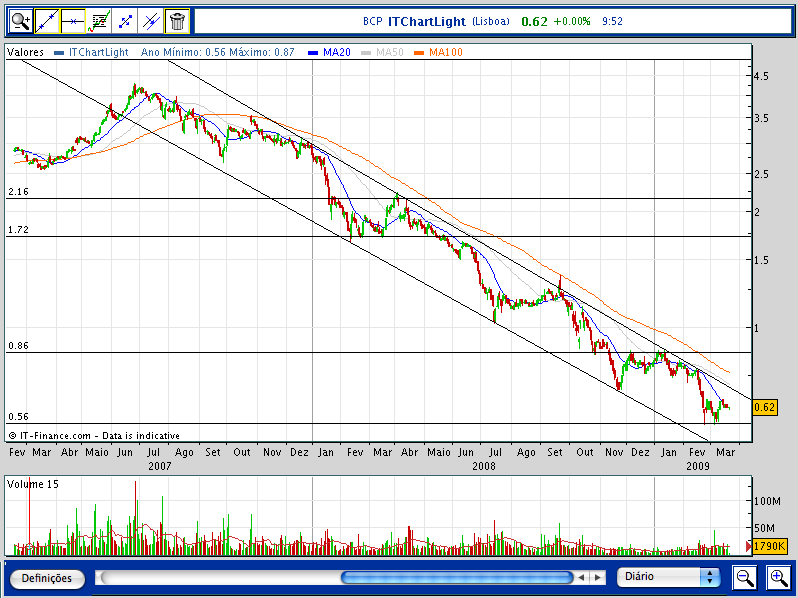Click the 2009 year label on the axis
This screenshot has width=798, height=598.
[x=698, y=466]
